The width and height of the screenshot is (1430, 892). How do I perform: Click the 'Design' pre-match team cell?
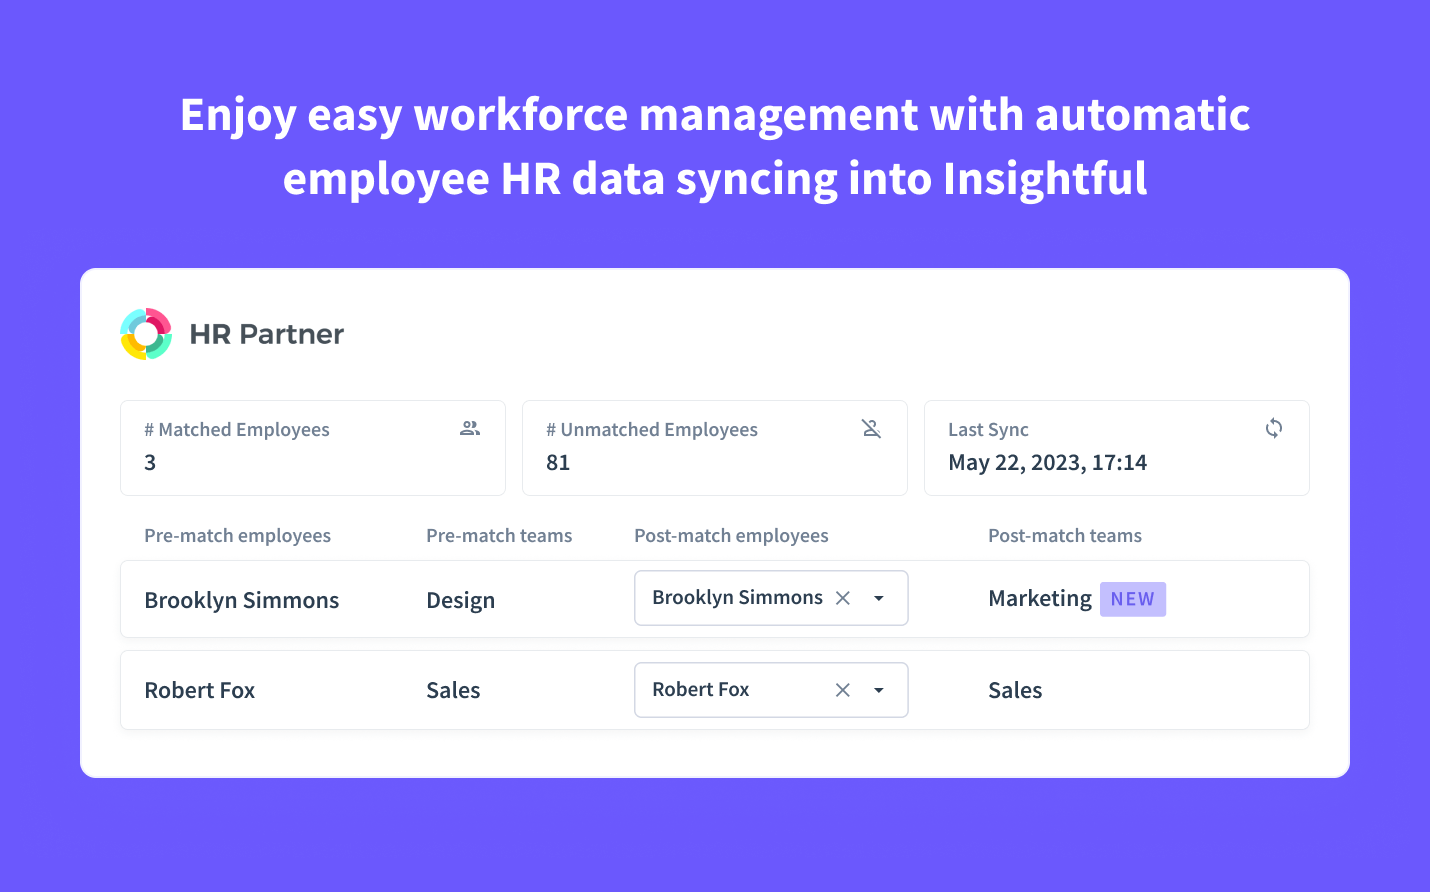click(461, 600)
